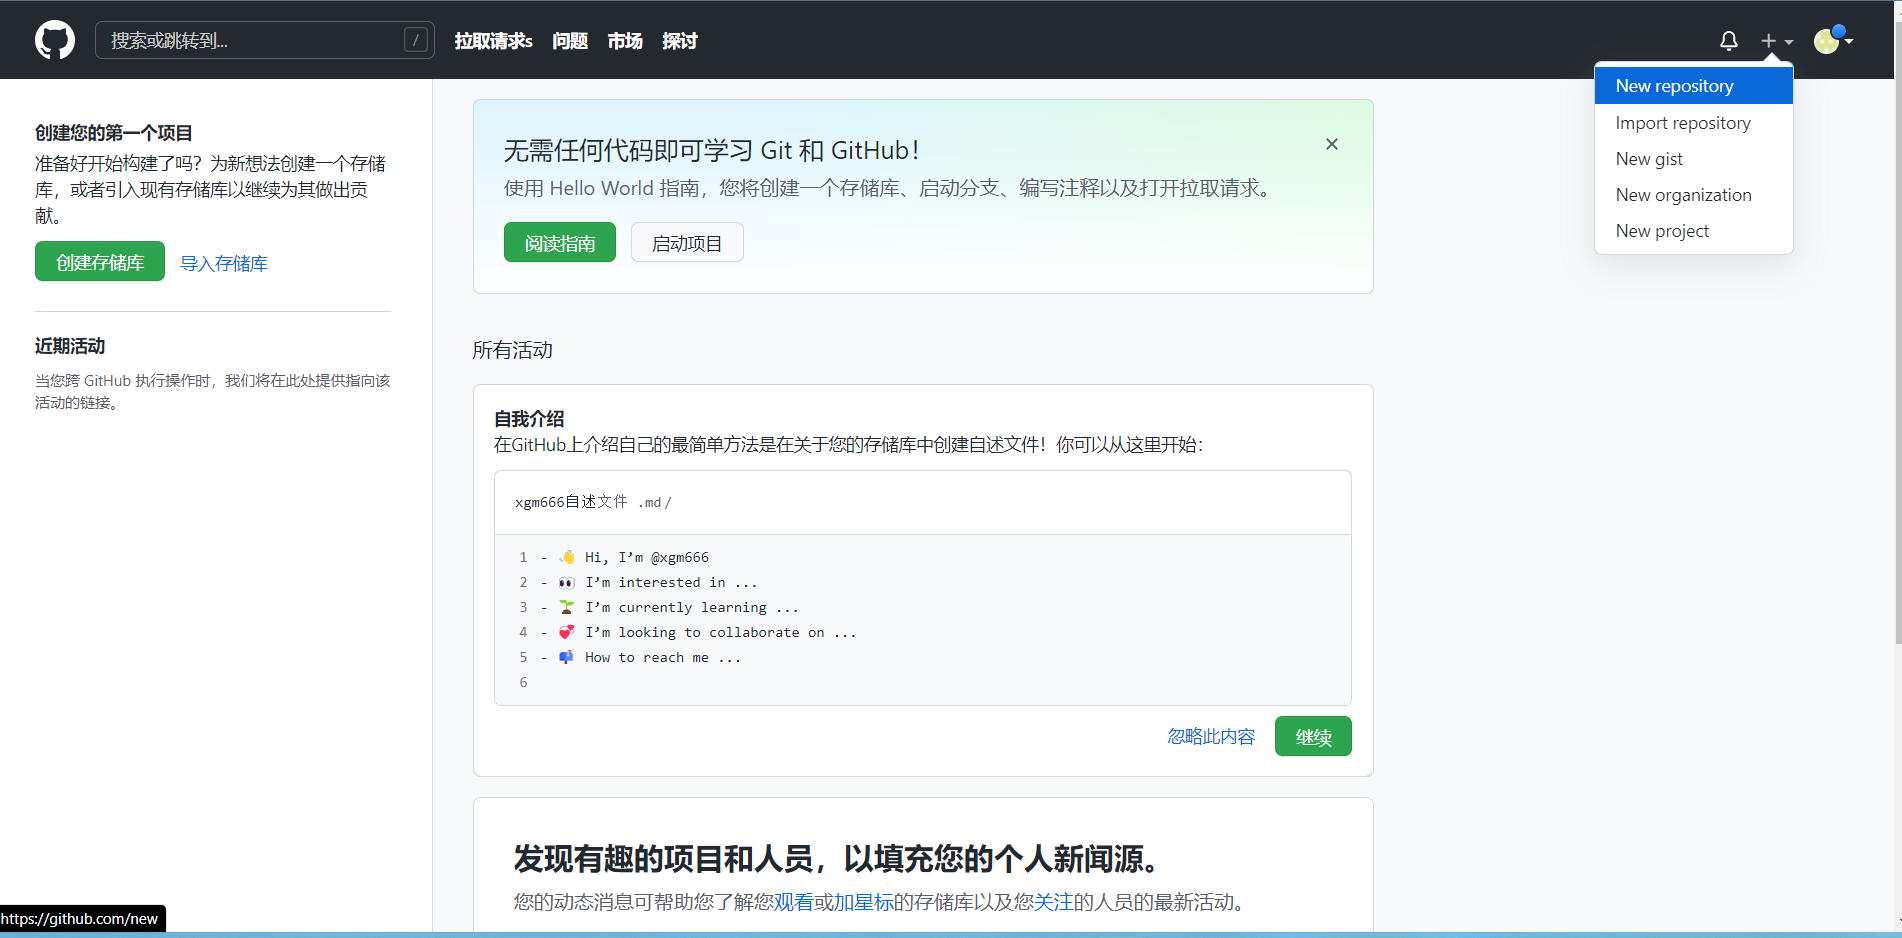Click the seedling emoji on line 3
This screenshot has height=938, width=1902.
click(567, 607)
